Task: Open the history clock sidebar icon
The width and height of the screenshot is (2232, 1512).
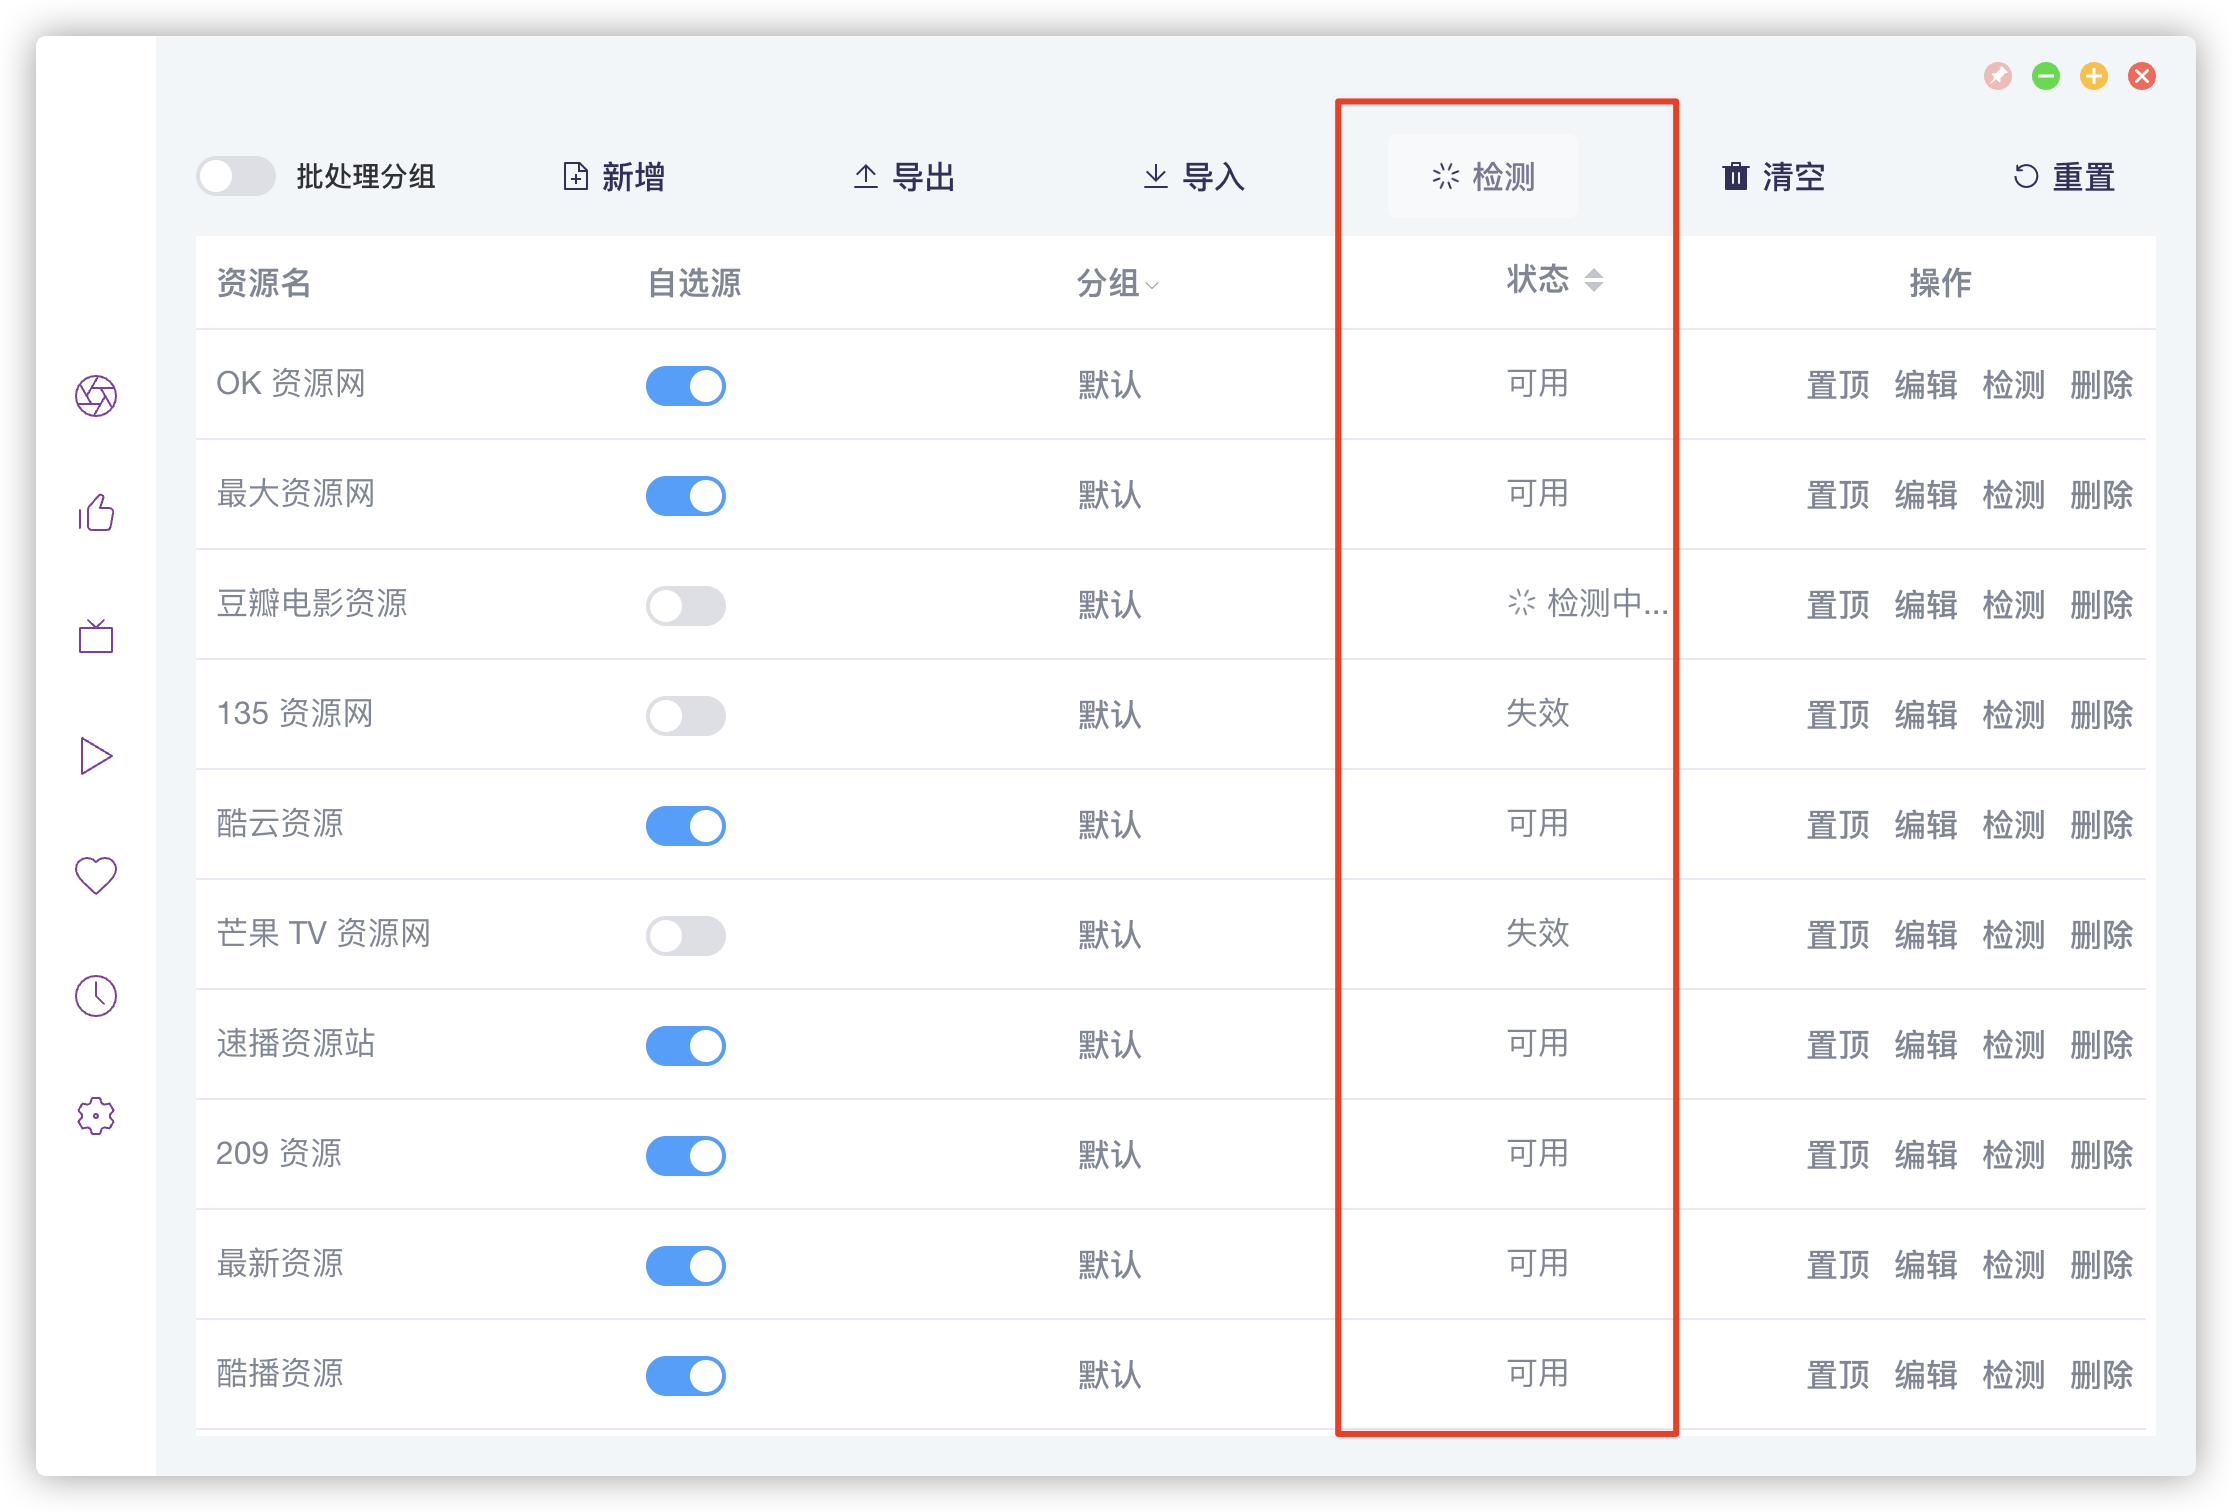Action: [96, 996]
